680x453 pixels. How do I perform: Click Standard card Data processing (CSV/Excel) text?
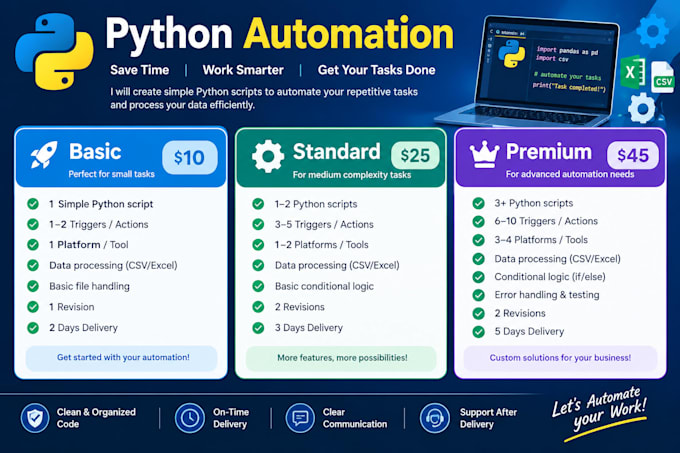(x=337, y=265)
